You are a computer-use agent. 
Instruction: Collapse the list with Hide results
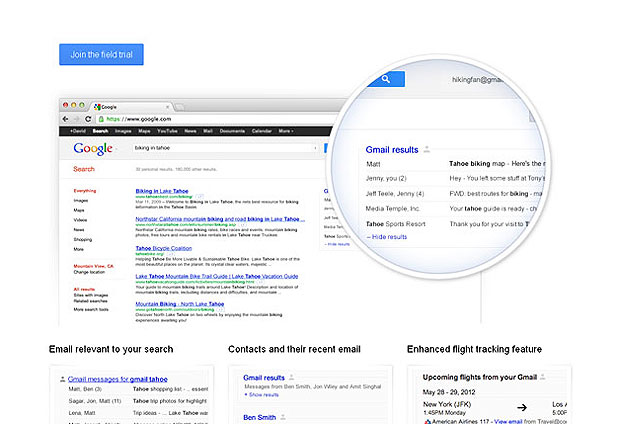pos(387,237)
